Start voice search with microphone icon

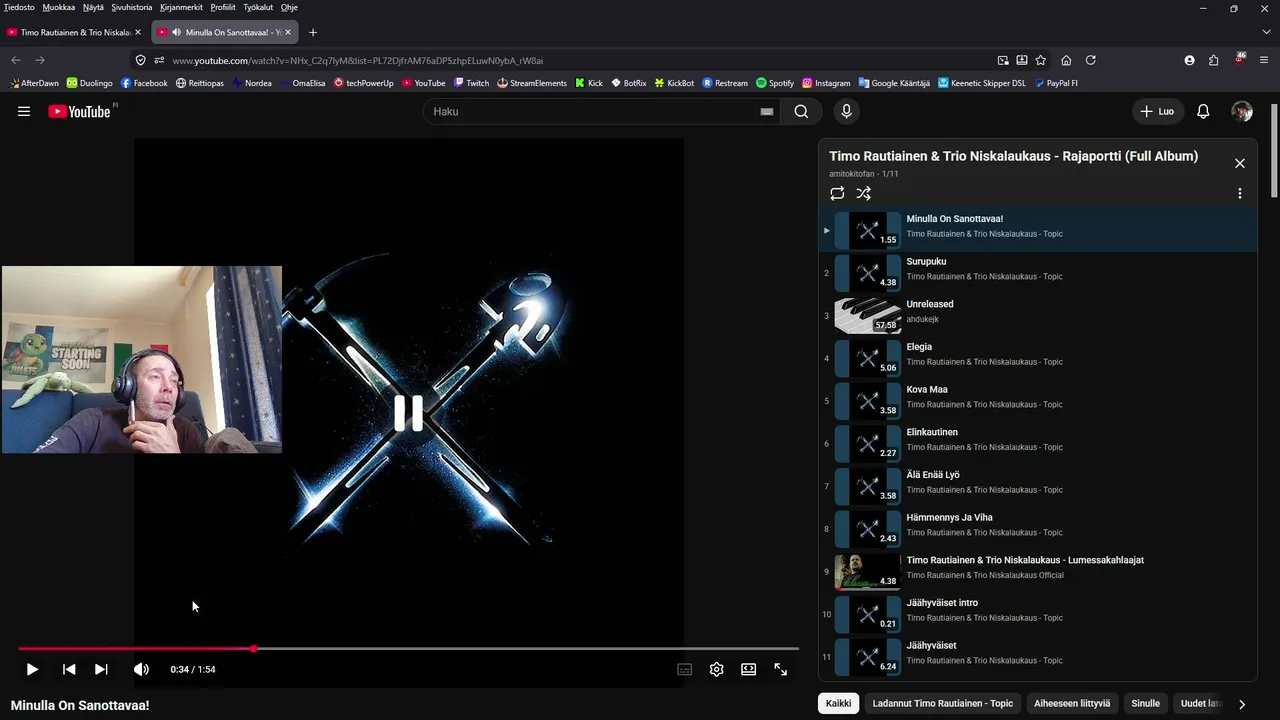click(846, 111)
